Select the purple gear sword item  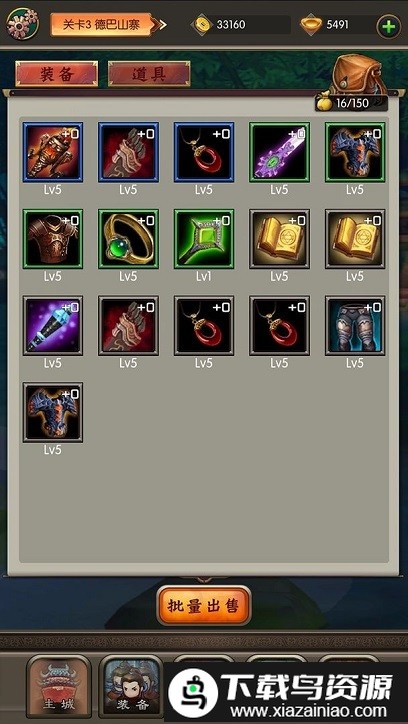point(279,152)
